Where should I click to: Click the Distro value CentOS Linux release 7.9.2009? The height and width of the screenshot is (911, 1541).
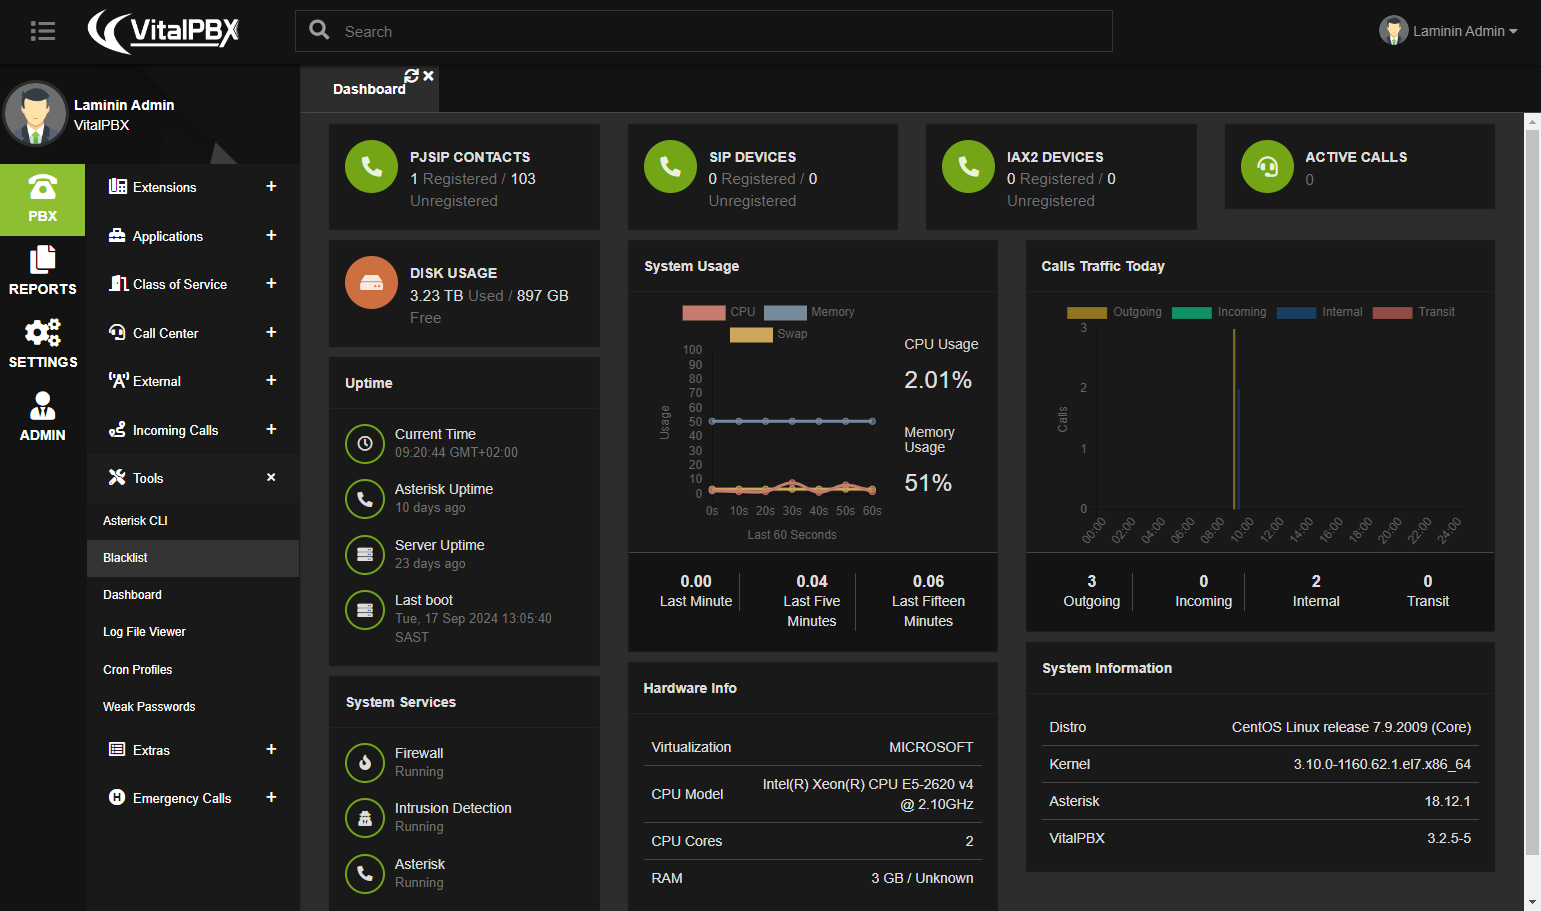(1351, 727)
